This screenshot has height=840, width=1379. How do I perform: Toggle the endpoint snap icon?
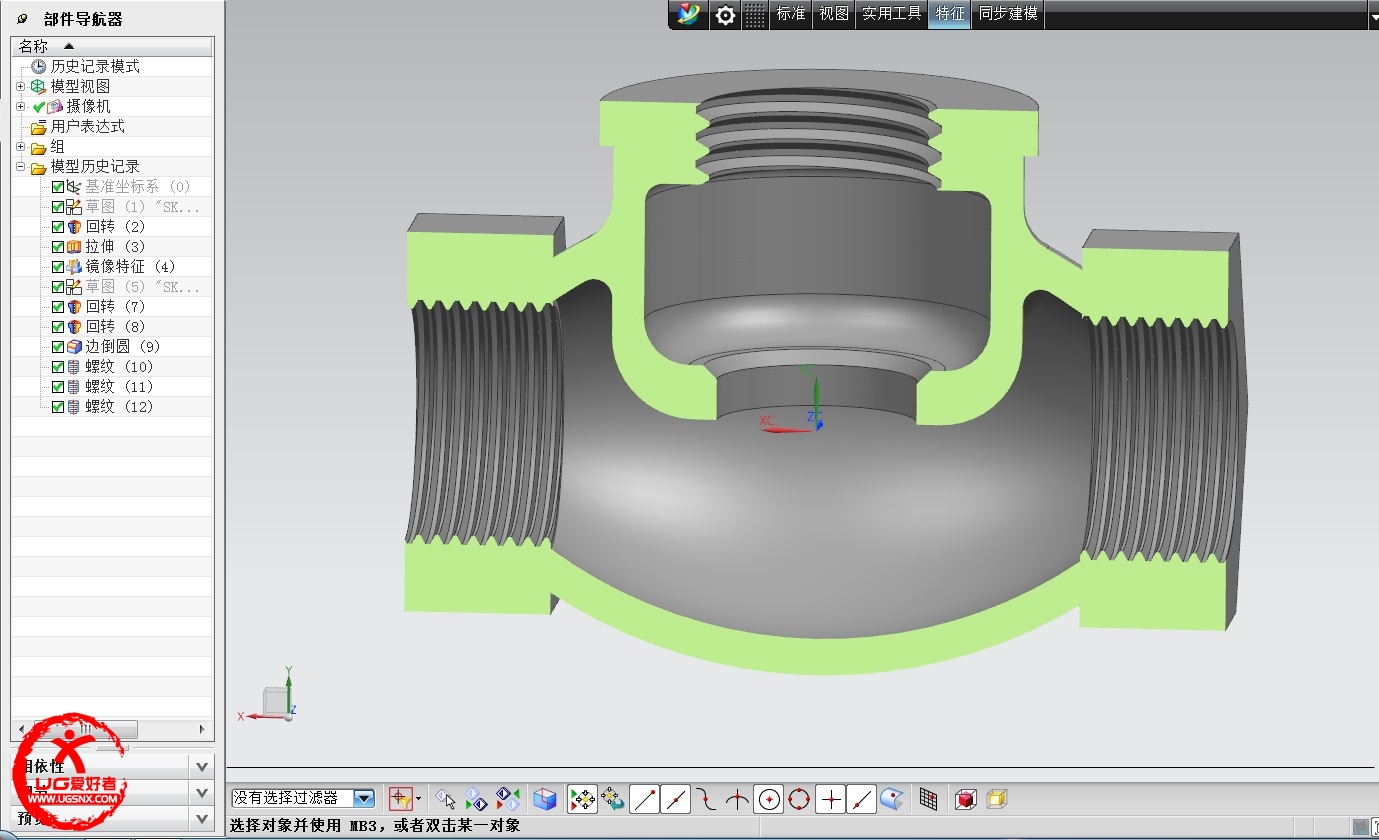(644, 799)
